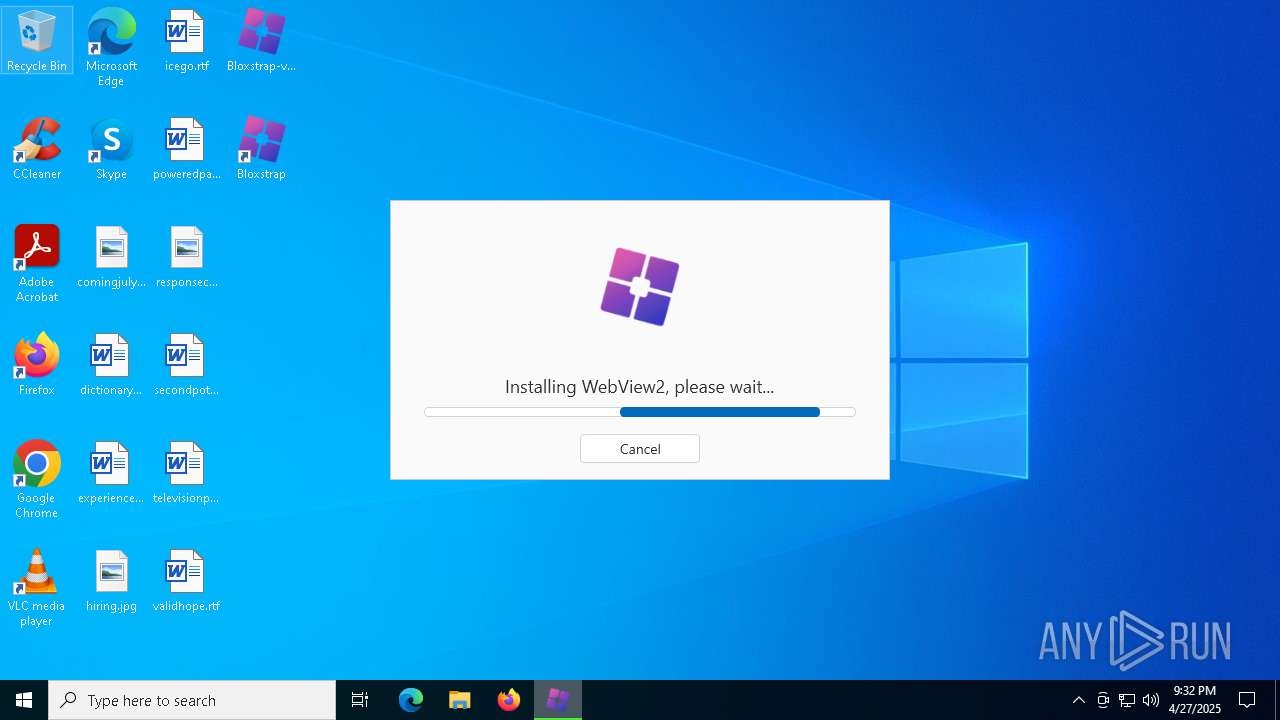Select the Recycle Bin desktop icon
This screenshot has width=1280, height=720.
coord(37,41)
